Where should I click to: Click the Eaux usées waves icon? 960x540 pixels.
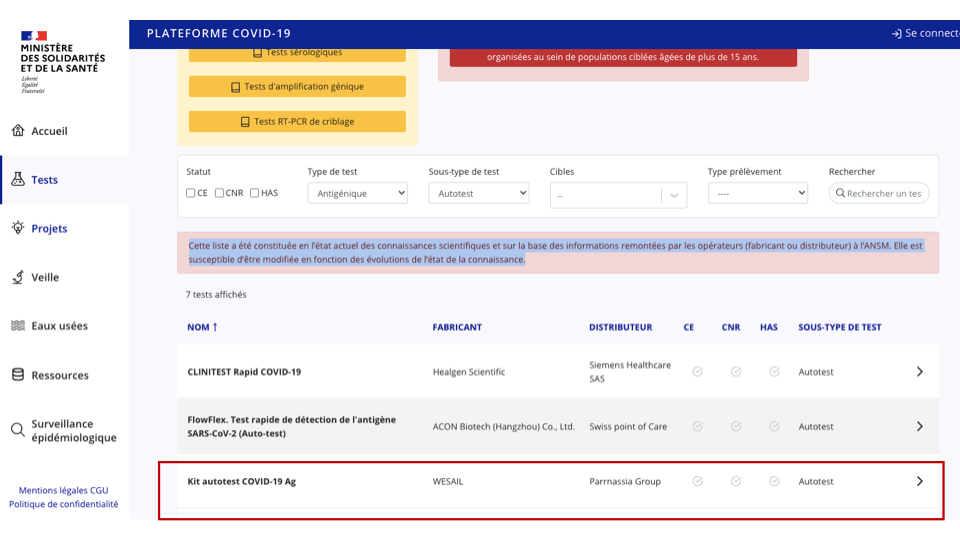click(18, 325)
